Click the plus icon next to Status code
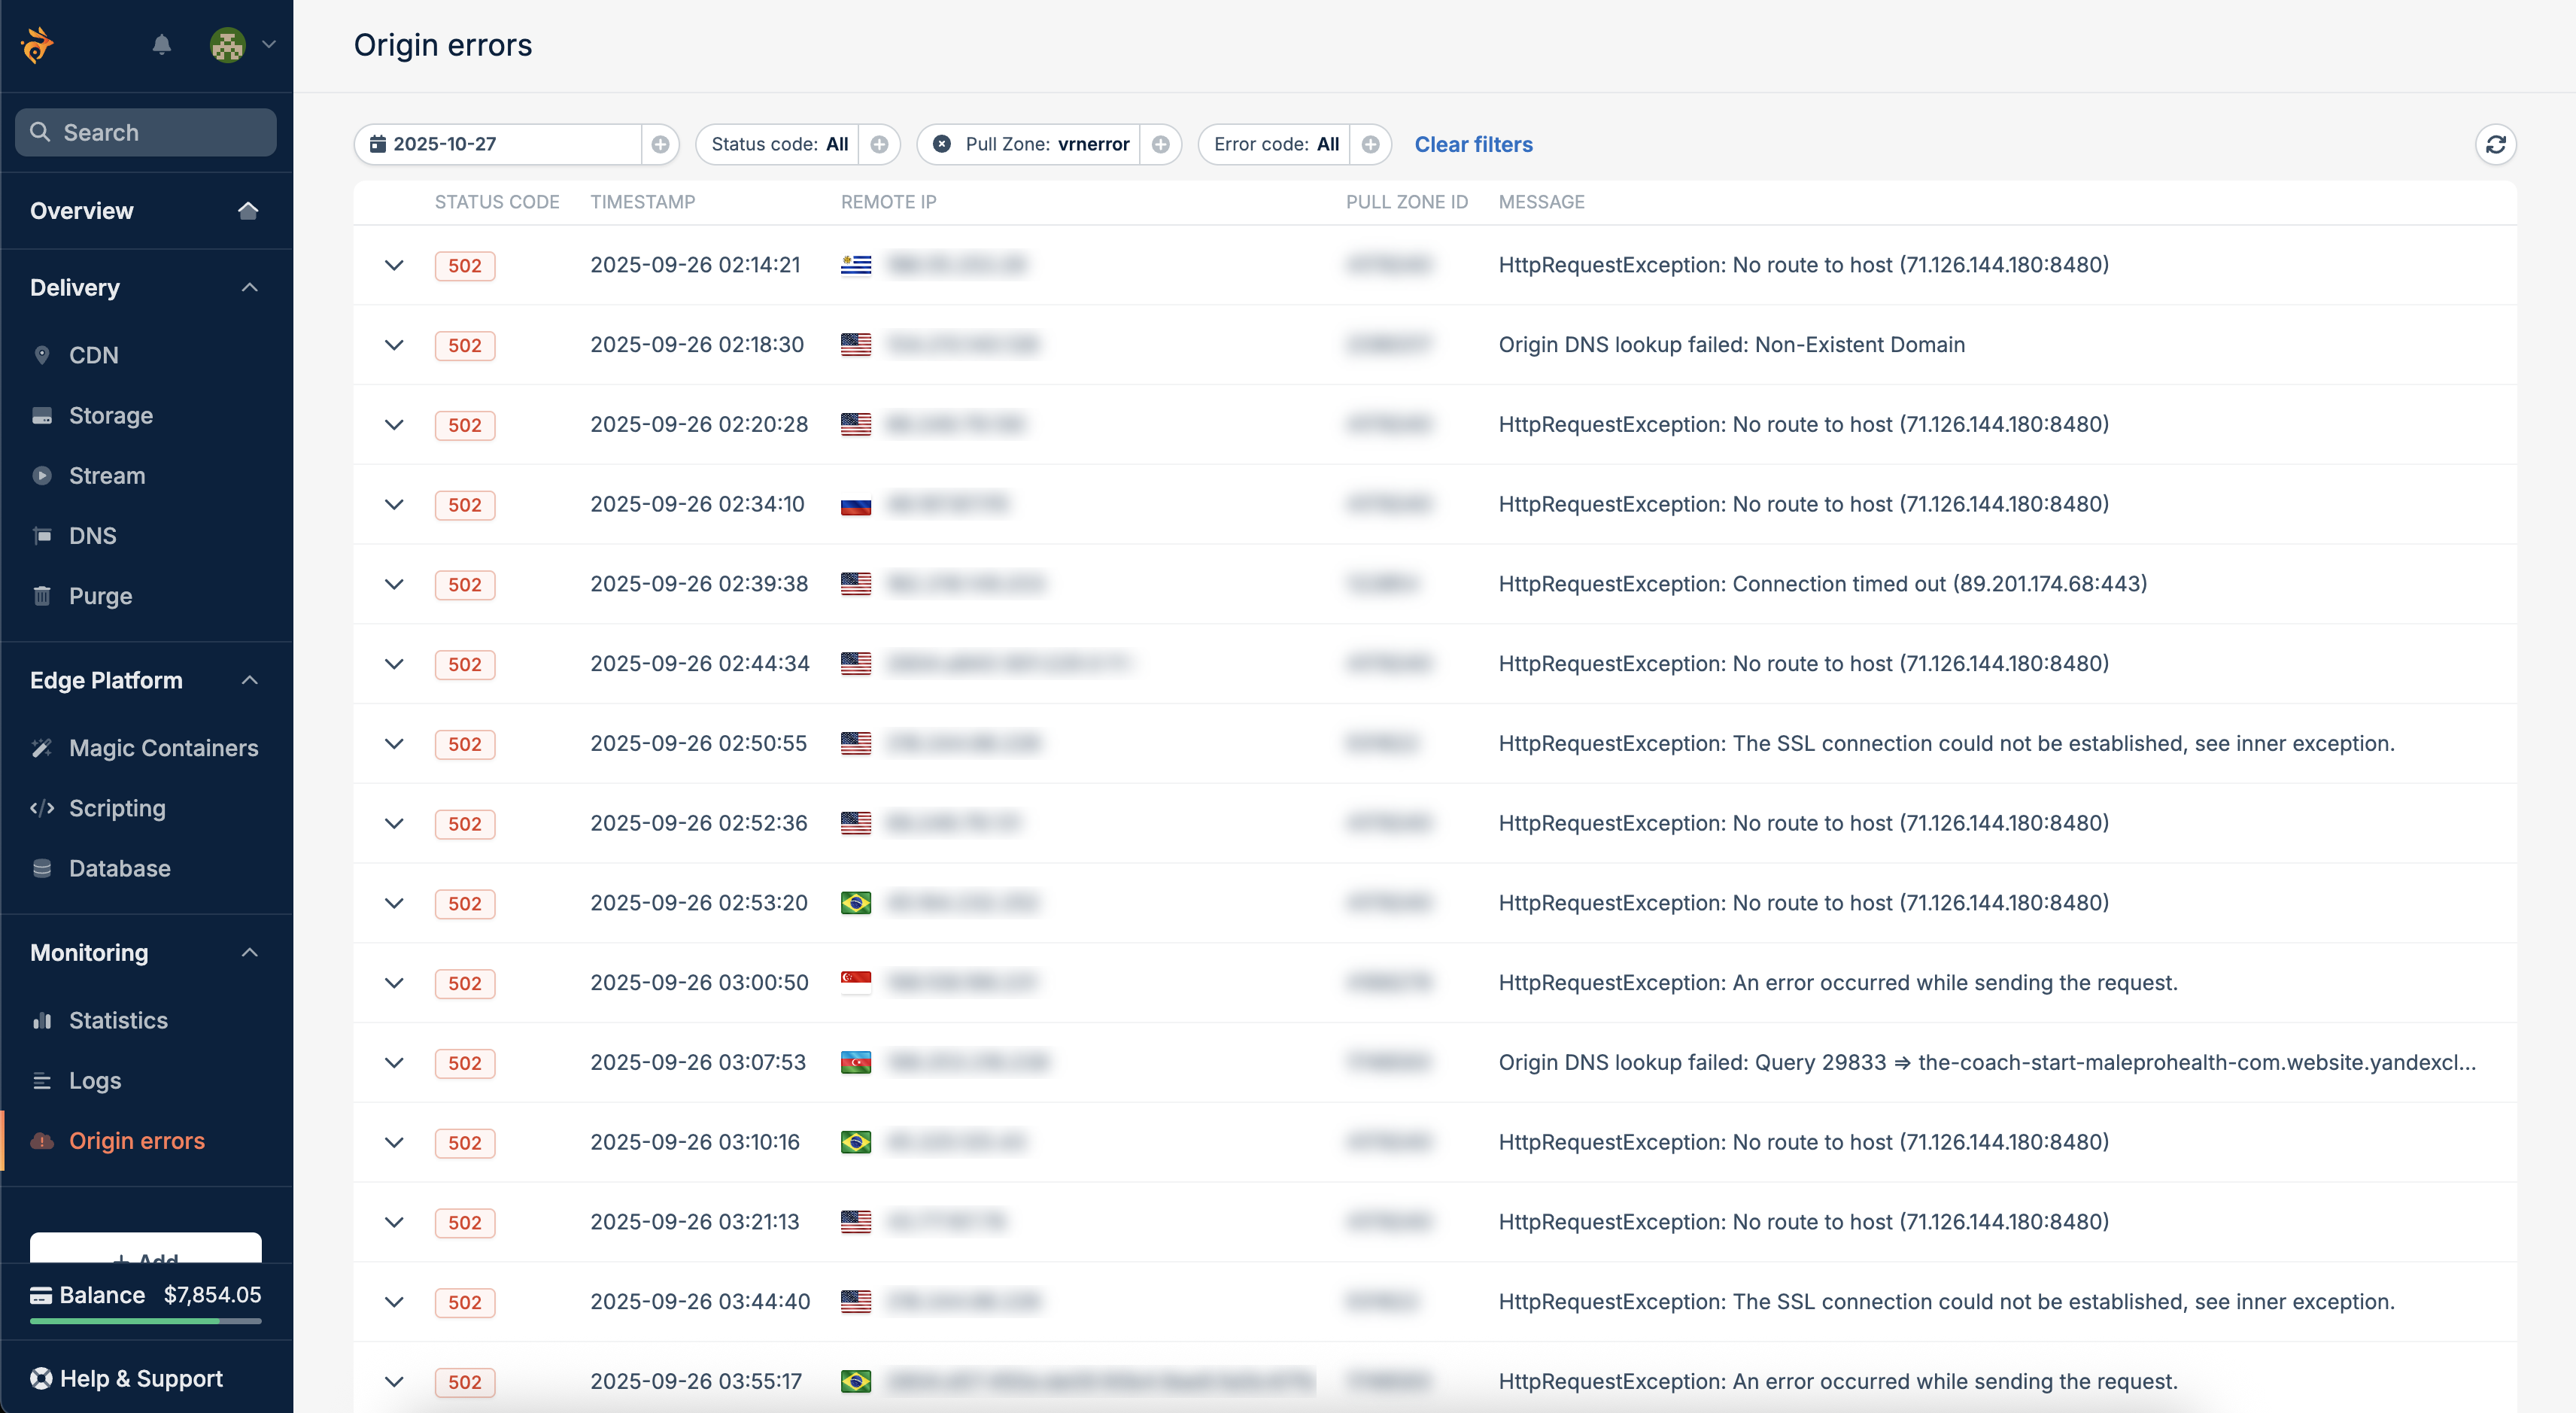Screen dimensions: 2576x1413 pos(879,144)
